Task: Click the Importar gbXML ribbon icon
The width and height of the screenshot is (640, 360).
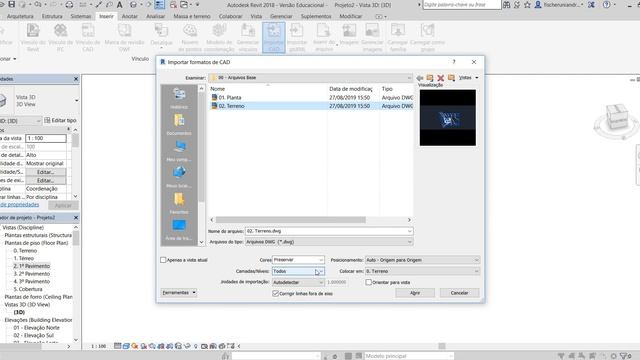Action: point(297,37)
